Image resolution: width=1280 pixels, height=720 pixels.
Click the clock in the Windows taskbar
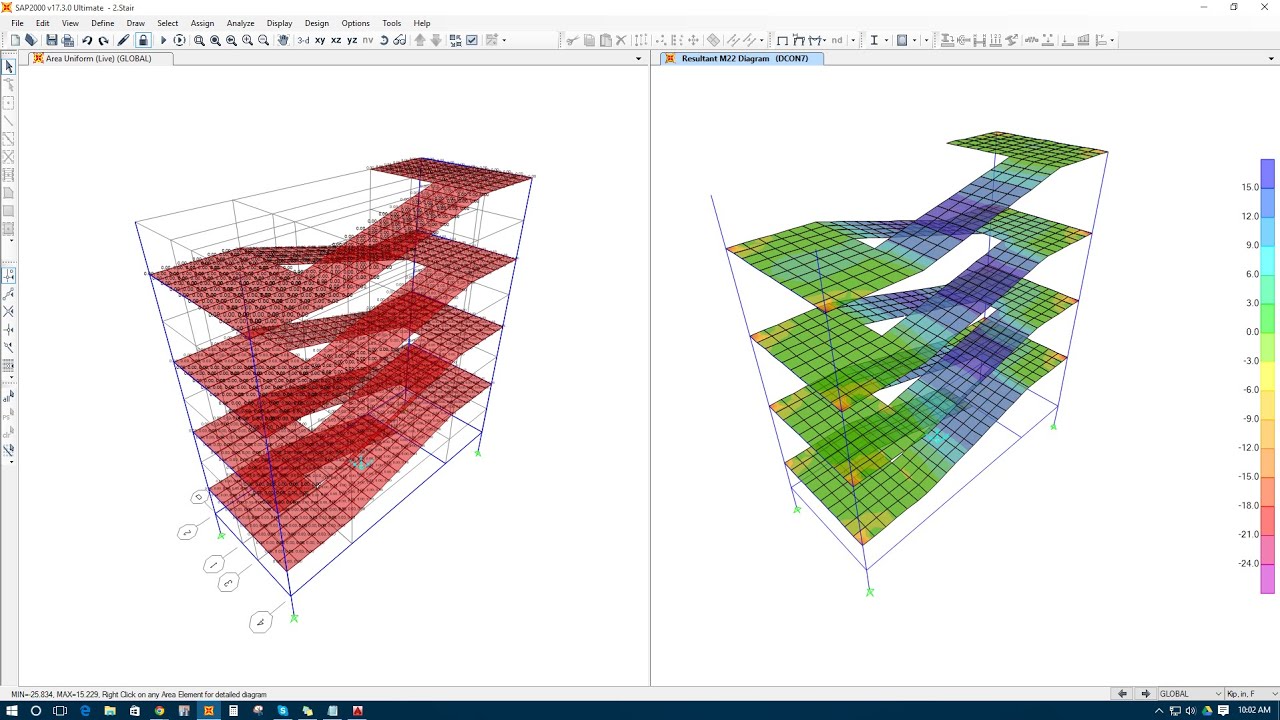(x=1256, y=710)
